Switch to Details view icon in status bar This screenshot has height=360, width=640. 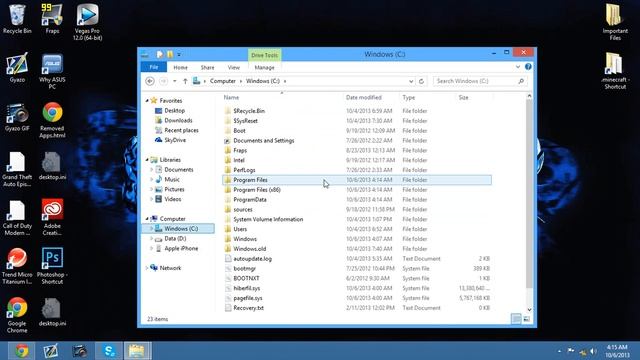tap(516, 319)
